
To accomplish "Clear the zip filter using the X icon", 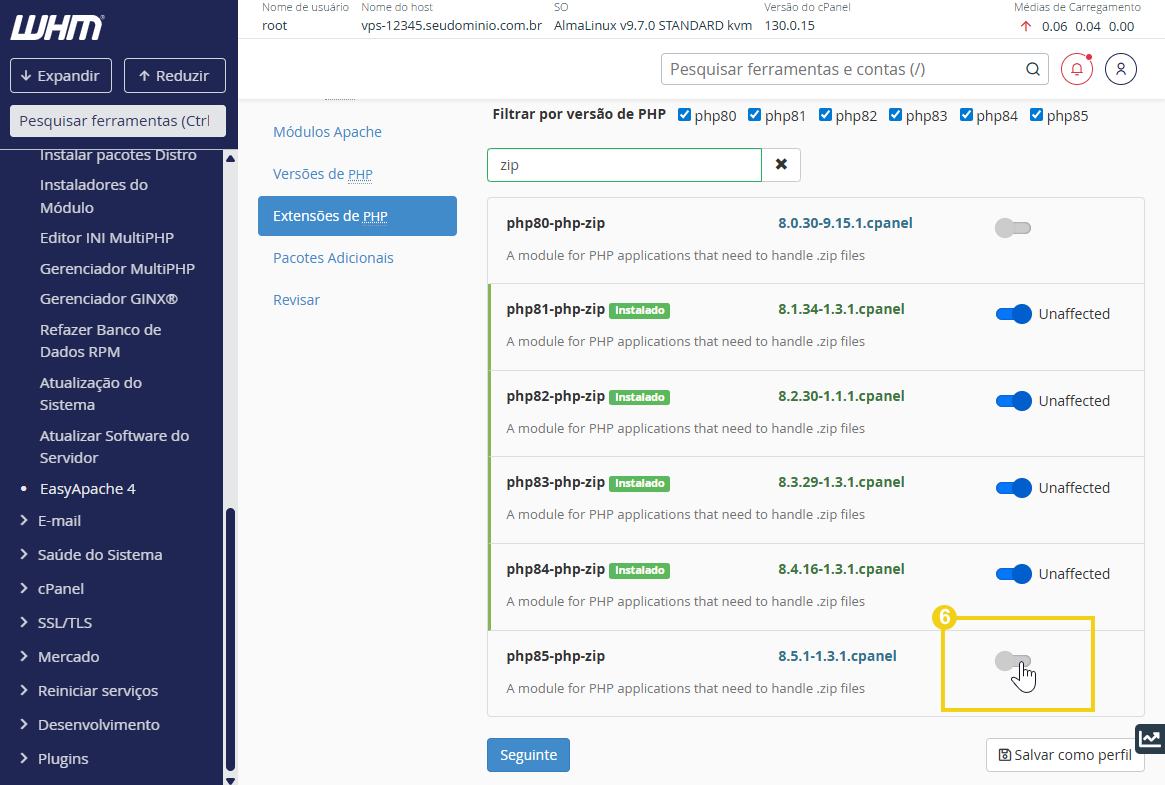I will [782, 163].
